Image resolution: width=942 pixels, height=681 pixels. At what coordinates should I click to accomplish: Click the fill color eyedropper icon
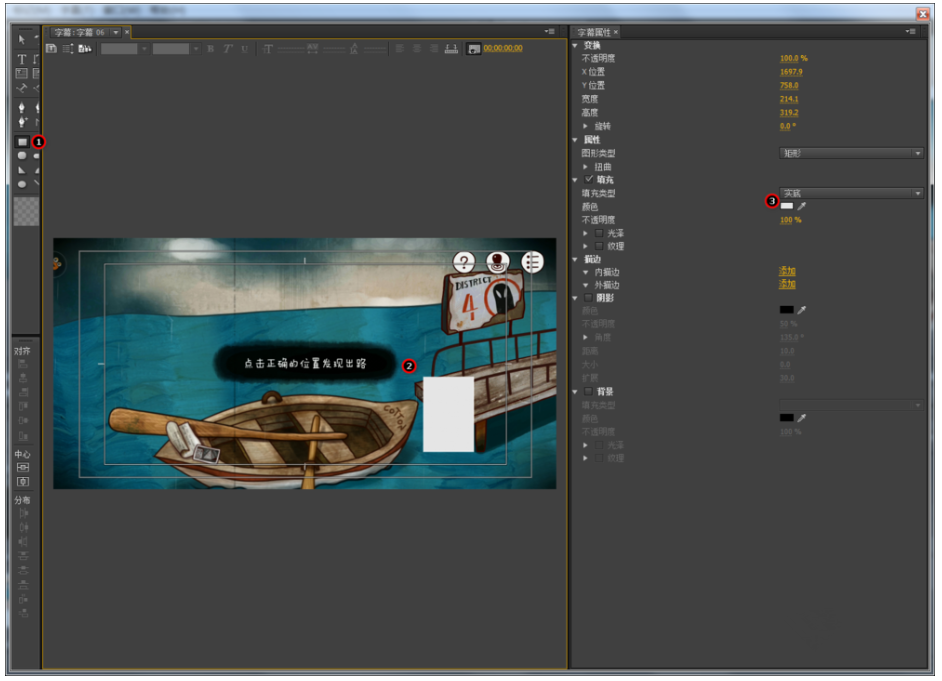[x=801, y=206]
